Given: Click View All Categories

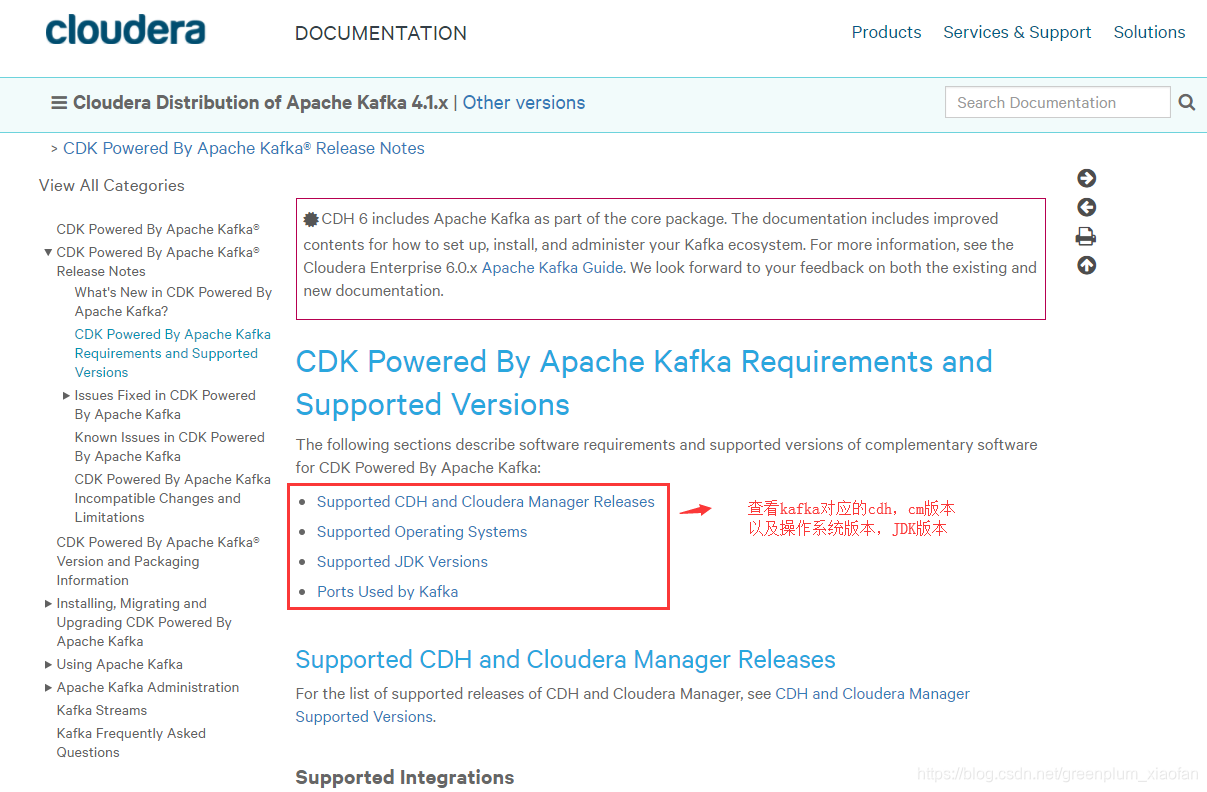Looking at the screenshot, I should pos(112,185).
